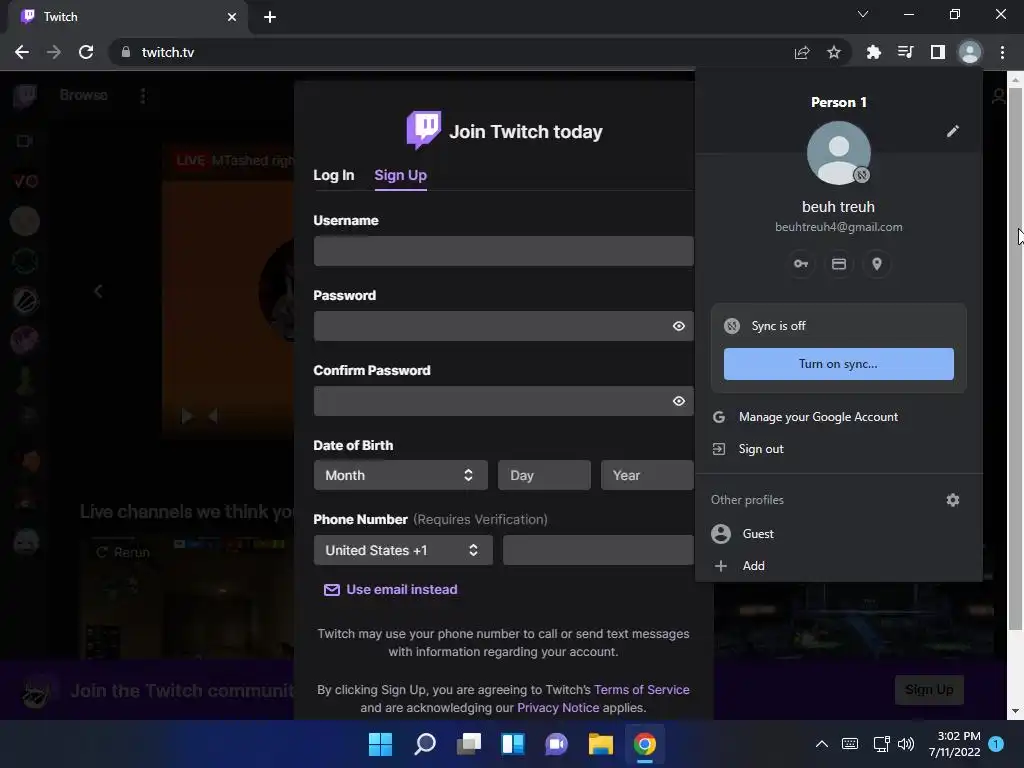Click the Password input field
The image size is (1024, 768).
[504, 326]
